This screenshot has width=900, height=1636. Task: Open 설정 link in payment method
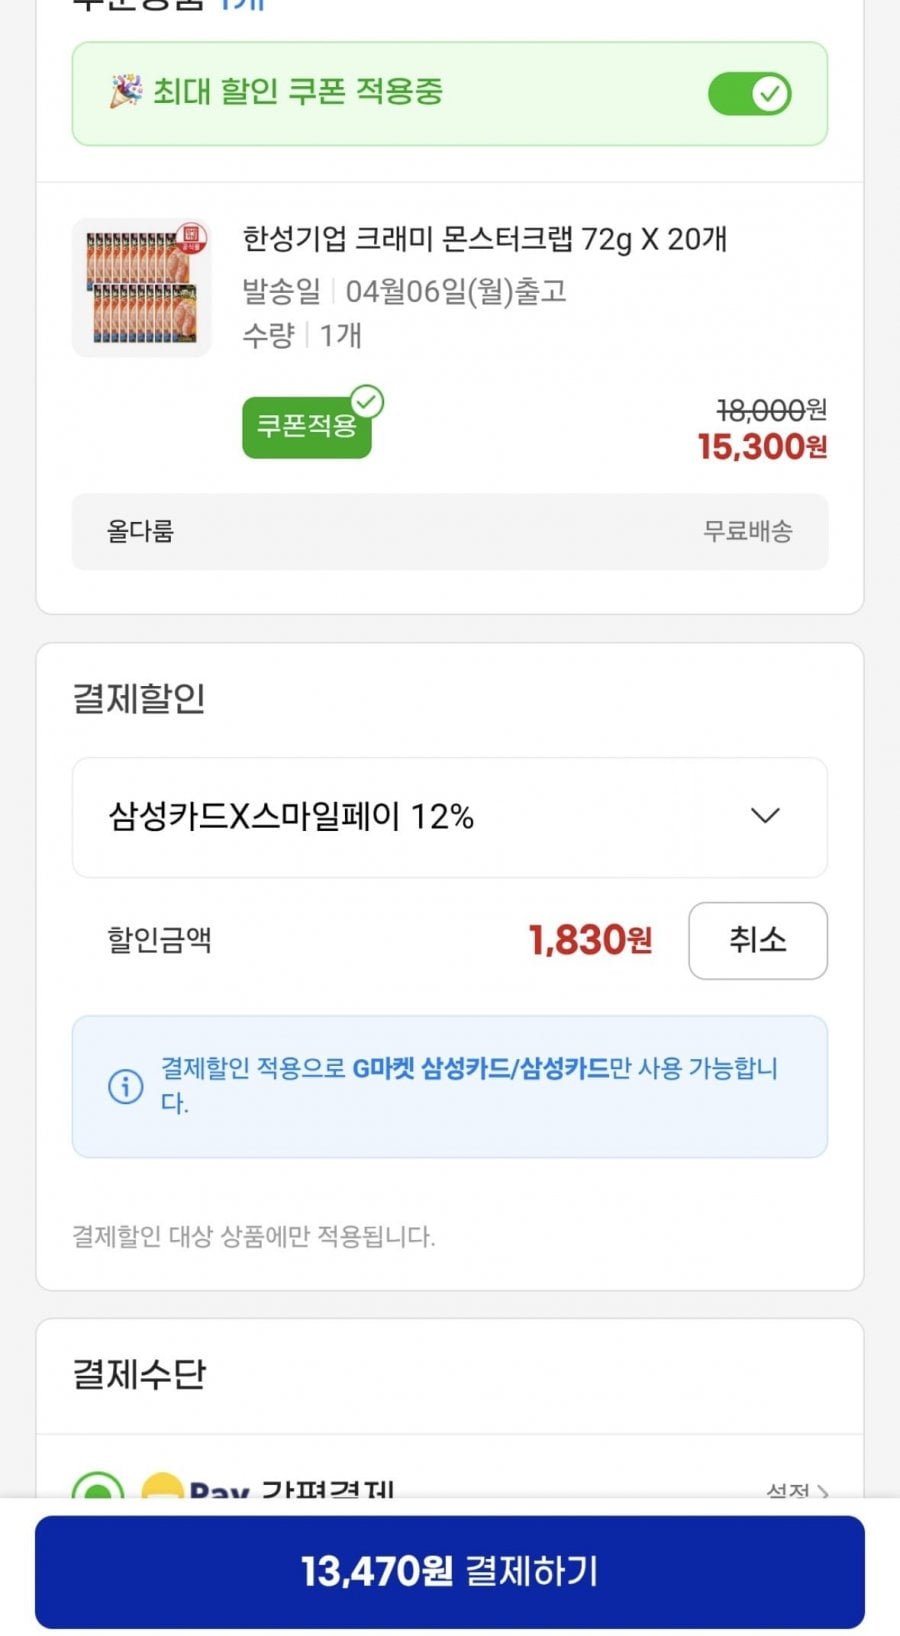796,1491
